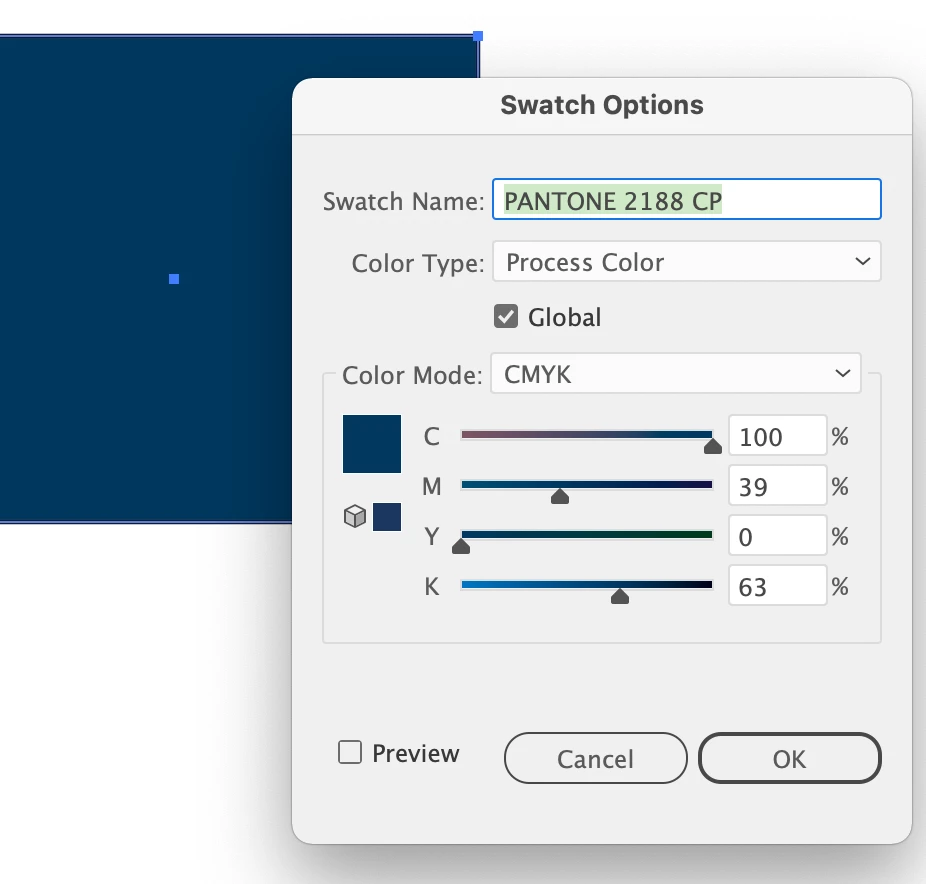The width and height of the screenshot is (926, 884).
Task: Open the Color Type dropdown
Action: (687, 261)
